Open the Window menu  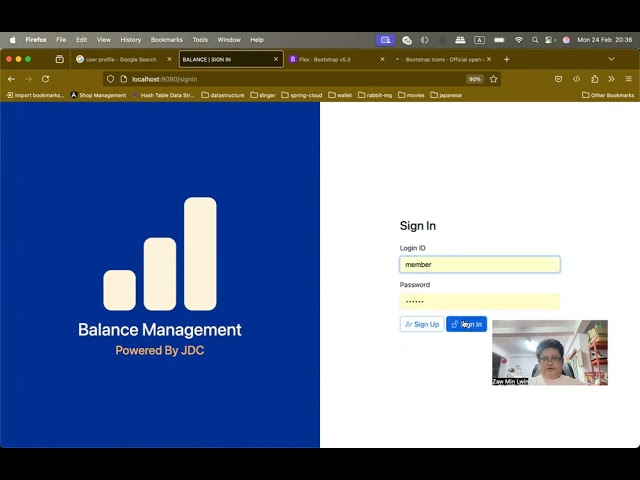[x=229, y=40]
